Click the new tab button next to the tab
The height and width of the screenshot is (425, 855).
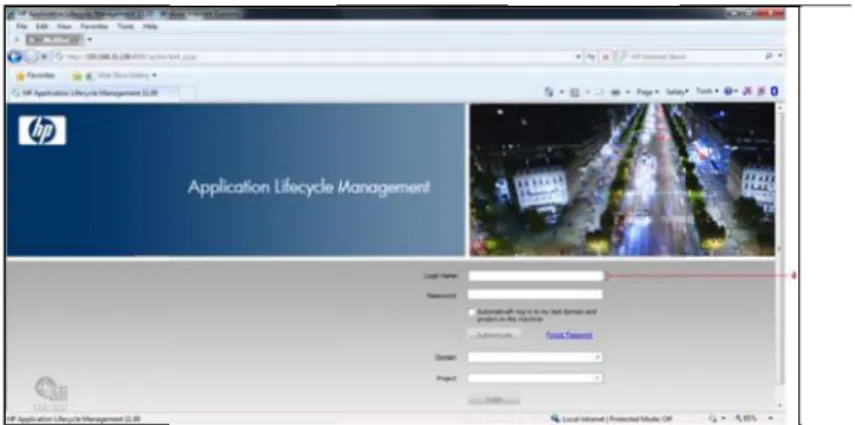coord(187,93)
